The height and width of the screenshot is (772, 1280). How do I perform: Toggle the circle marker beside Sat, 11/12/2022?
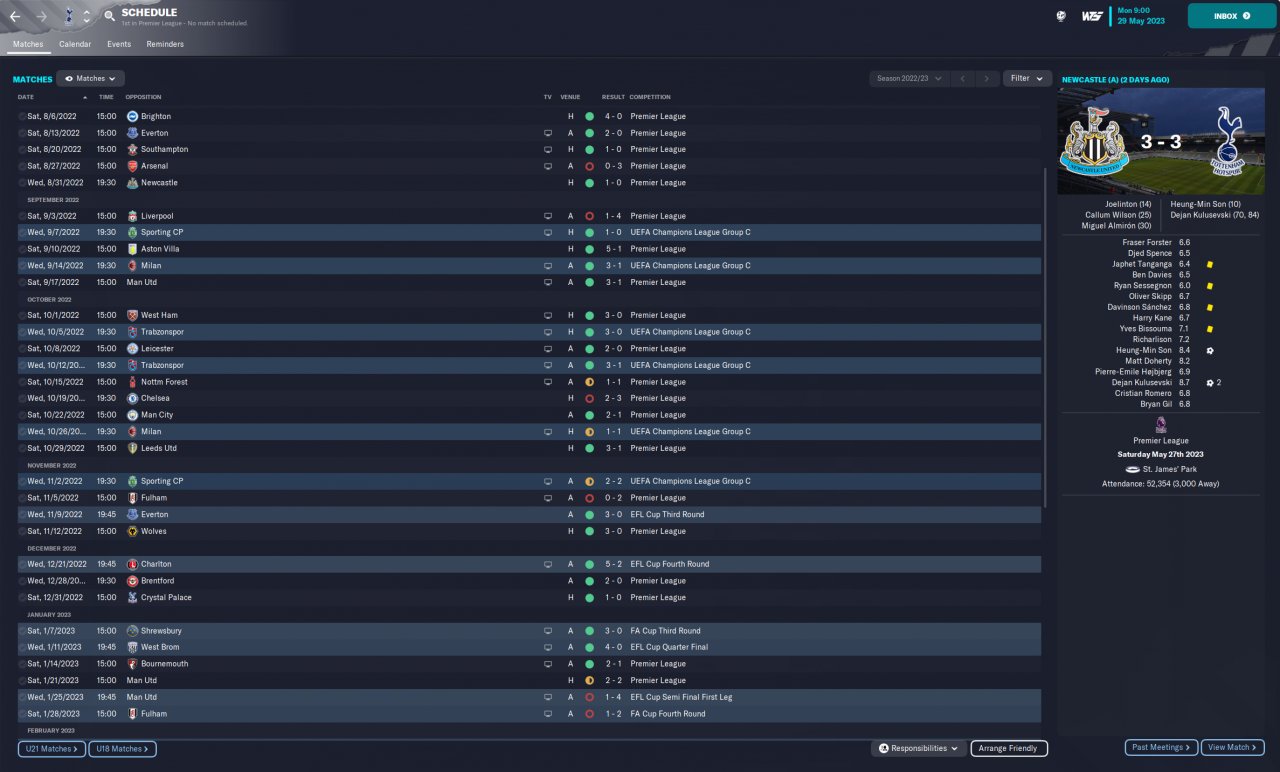pyautogui.click(x=22, y=531)
